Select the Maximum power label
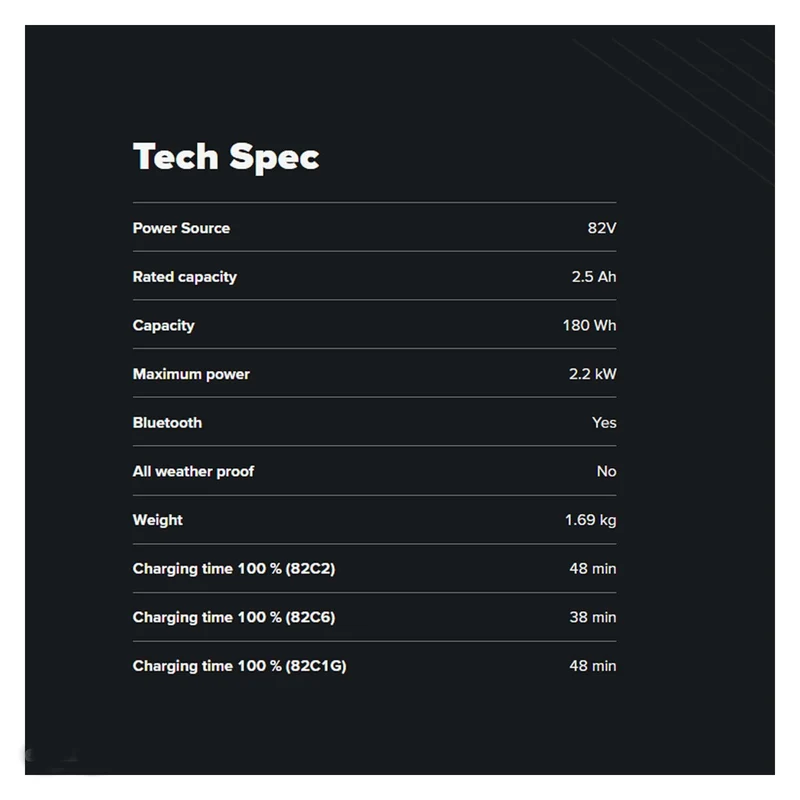The image size is (800, 800). (191, 374)
